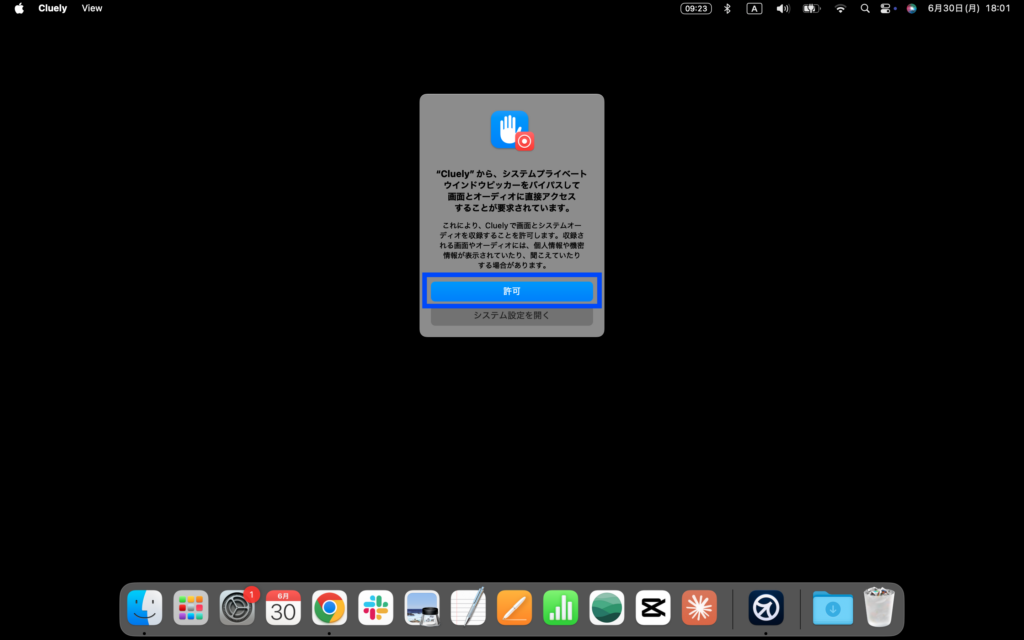Click the システム設定を開く button
Image resolution: width=1024 pixels, height=640 pixels.
click(511, 315)
